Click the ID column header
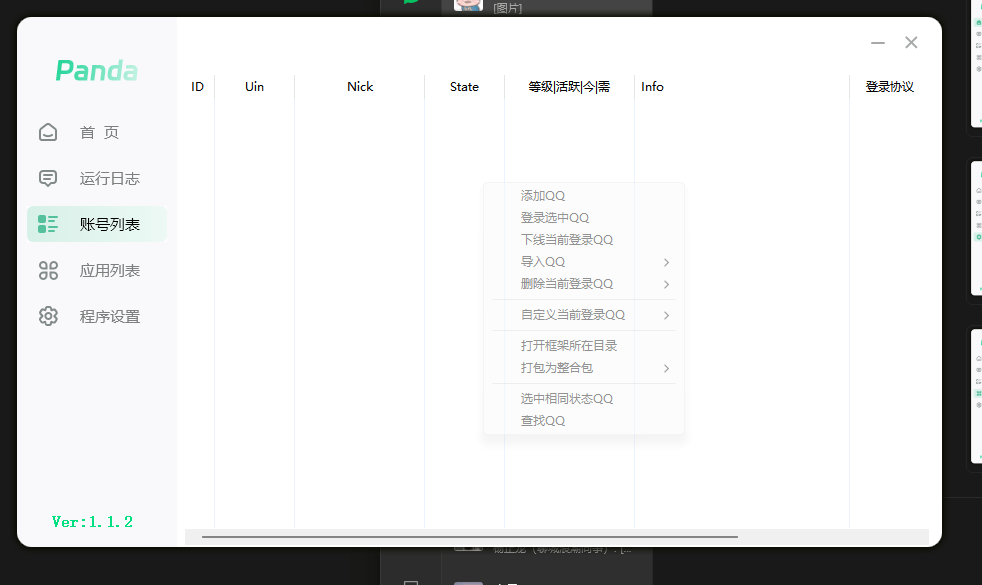 (197, 87)
